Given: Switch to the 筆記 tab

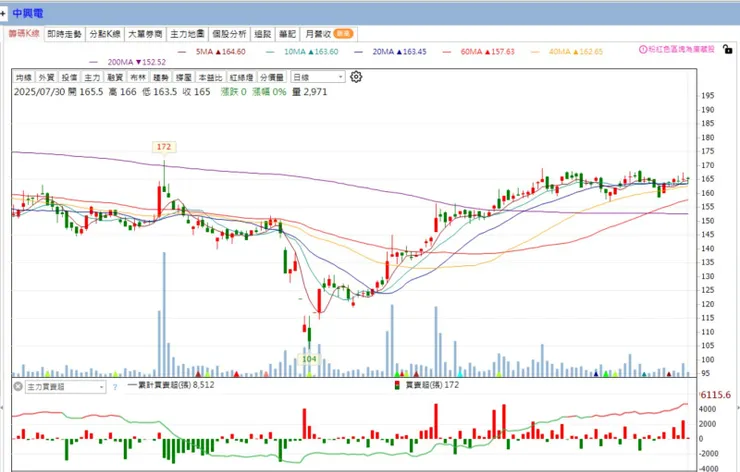Looking at the screenshot, I should [x=287, y=34].
